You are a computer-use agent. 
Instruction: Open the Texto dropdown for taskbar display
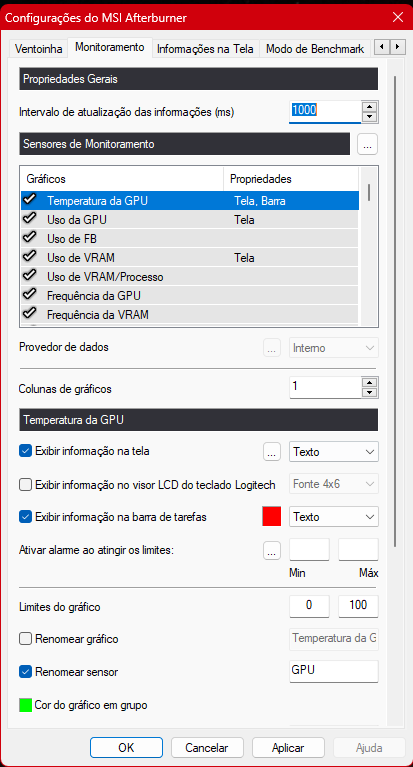tap(334, 517)
